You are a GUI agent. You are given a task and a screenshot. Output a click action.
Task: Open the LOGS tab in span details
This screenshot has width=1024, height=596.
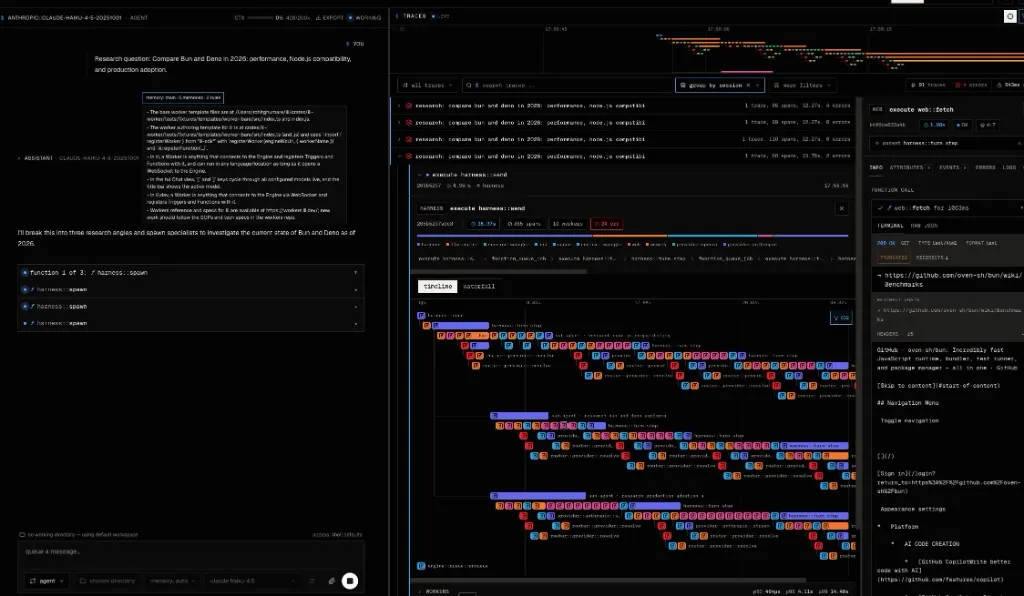(x=1009, y=168)
